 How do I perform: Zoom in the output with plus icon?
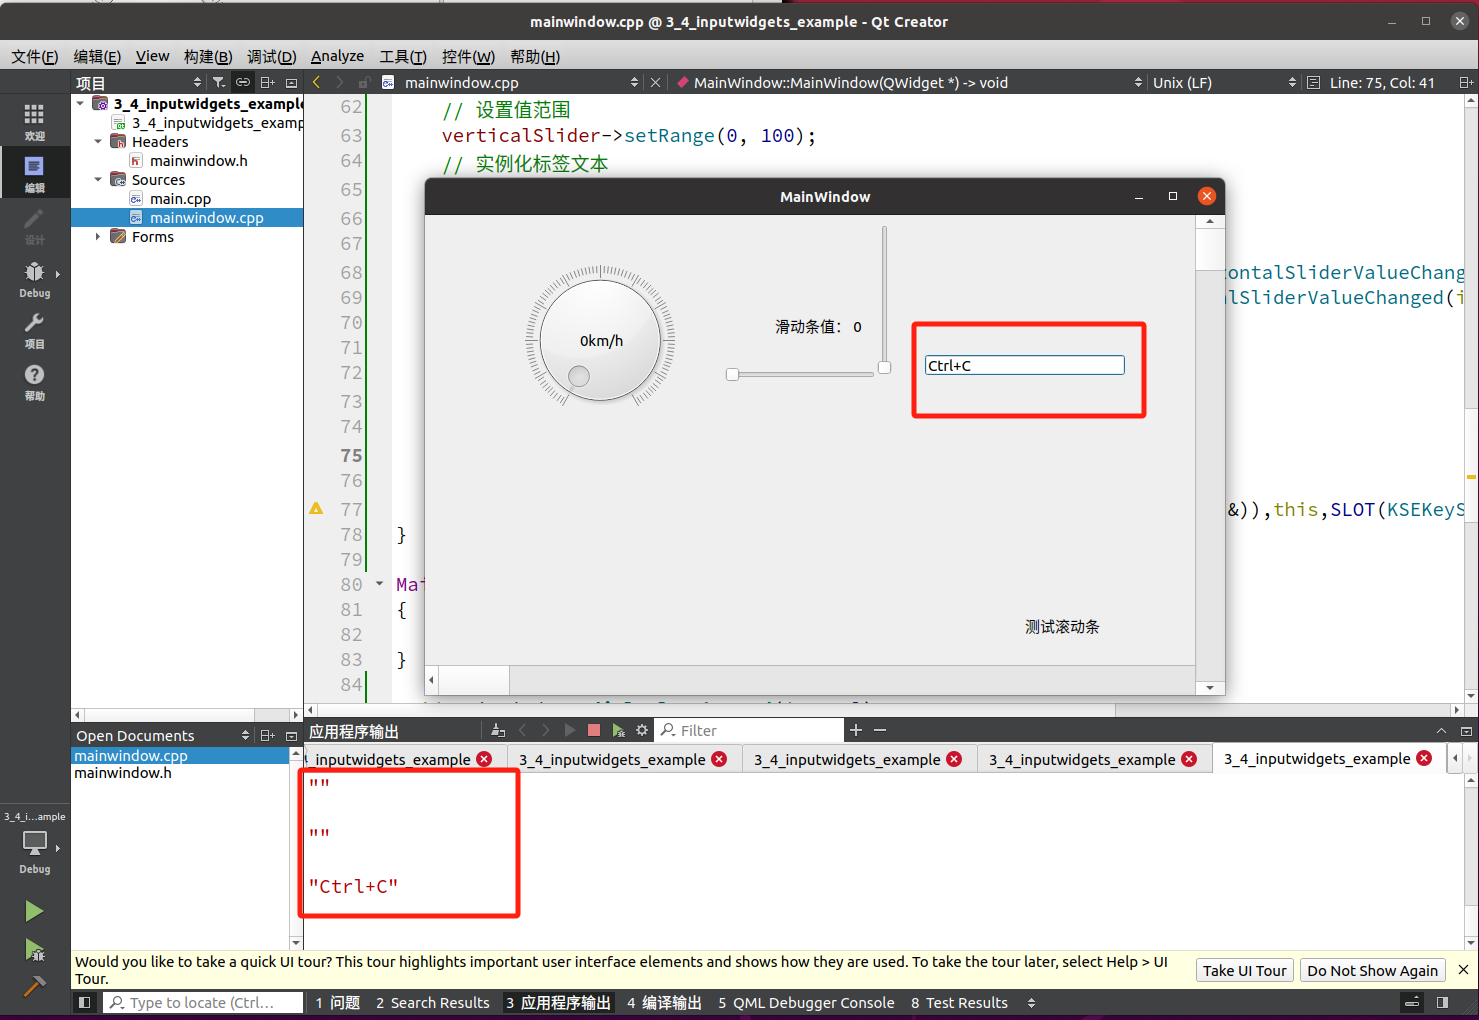(x=856, y=730)
